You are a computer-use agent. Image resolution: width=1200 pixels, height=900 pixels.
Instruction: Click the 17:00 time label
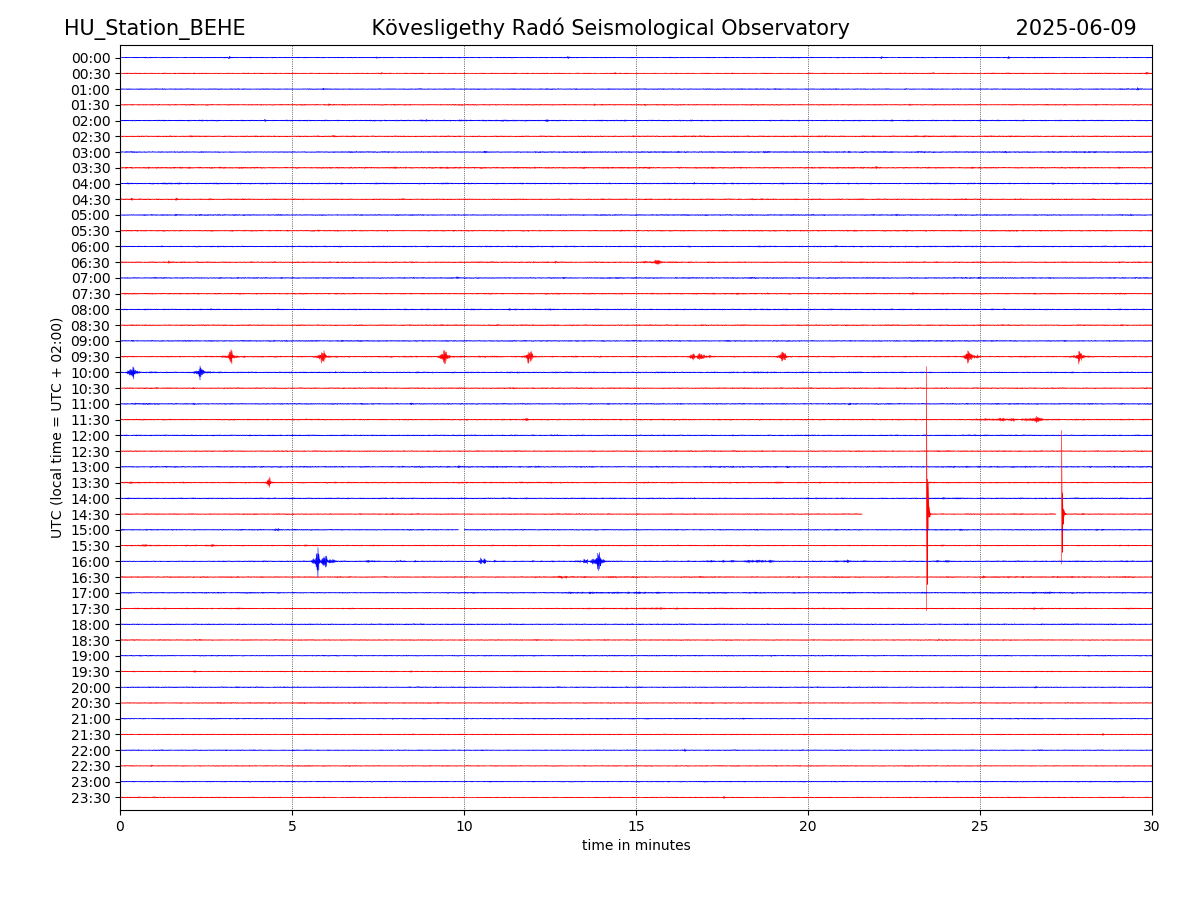[x=91, y=593]
